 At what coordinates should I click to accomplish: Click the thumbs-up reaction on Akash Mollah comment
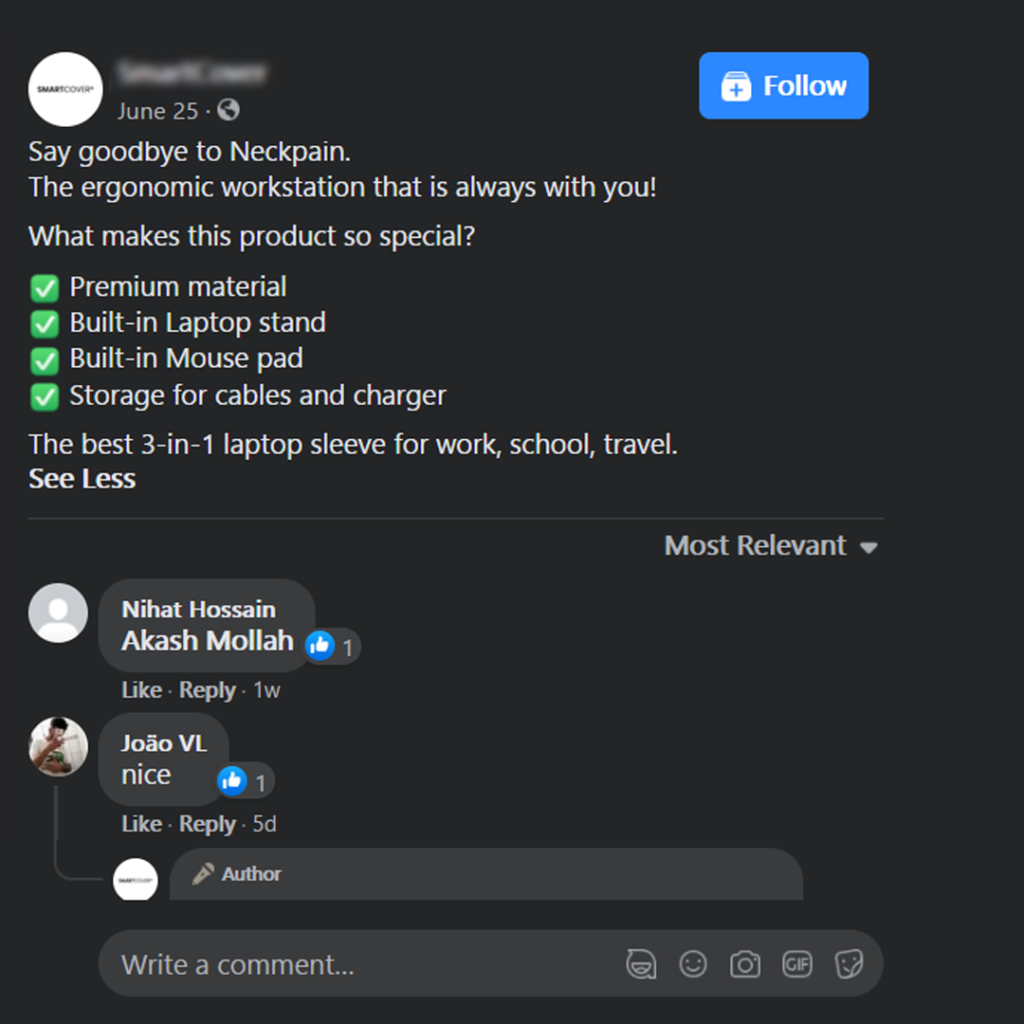coord(320,647)
